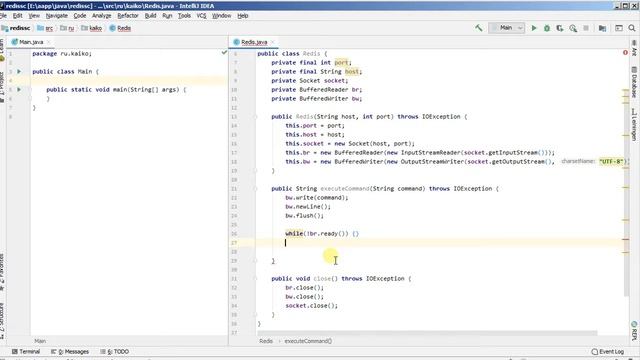640x360 pixels.
Task: Click the package ru.kaiko; line
Action: tap(62, 53)
